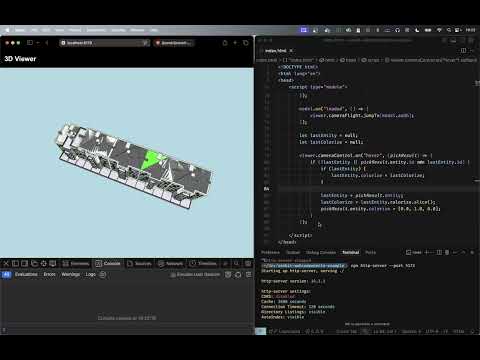
Task: Open the Safari Share button
Action: click(x=225, y=43)
